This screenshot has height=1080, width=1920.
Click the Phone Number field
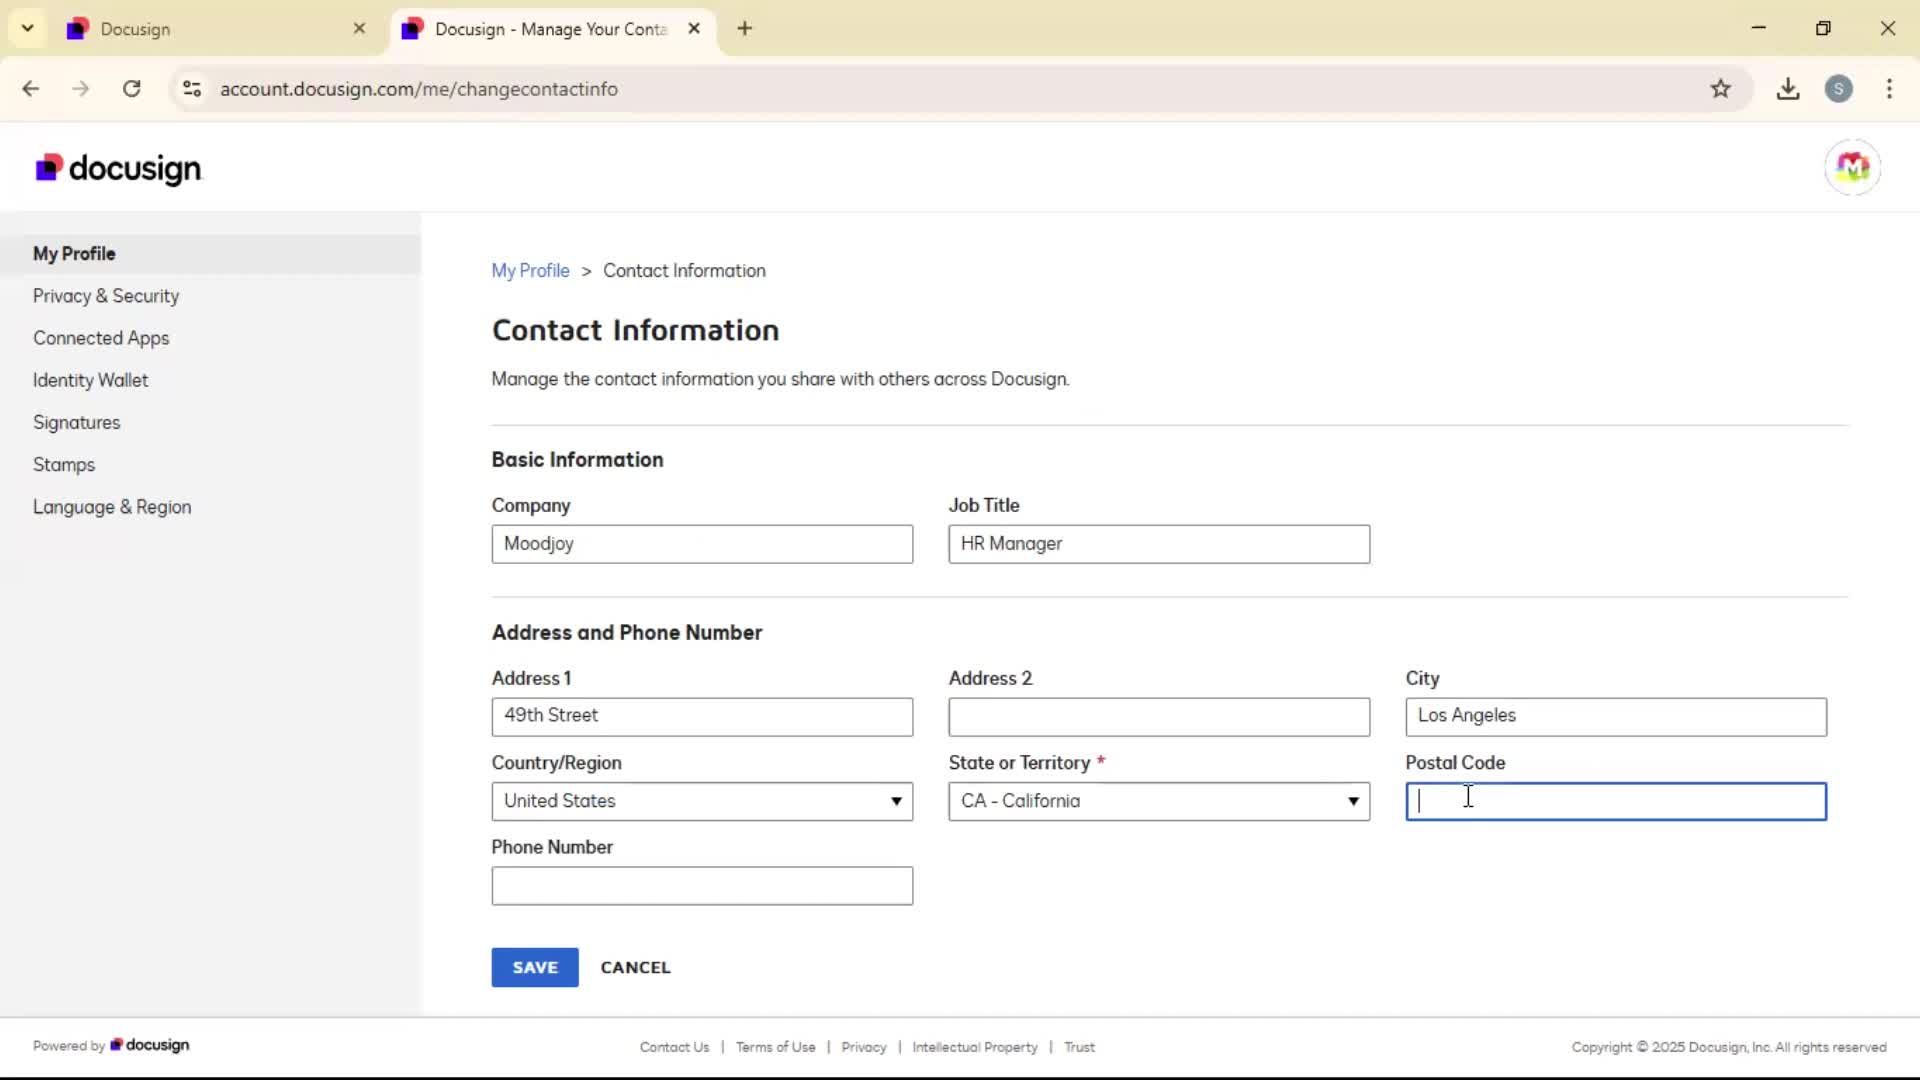tap(702, 886)
